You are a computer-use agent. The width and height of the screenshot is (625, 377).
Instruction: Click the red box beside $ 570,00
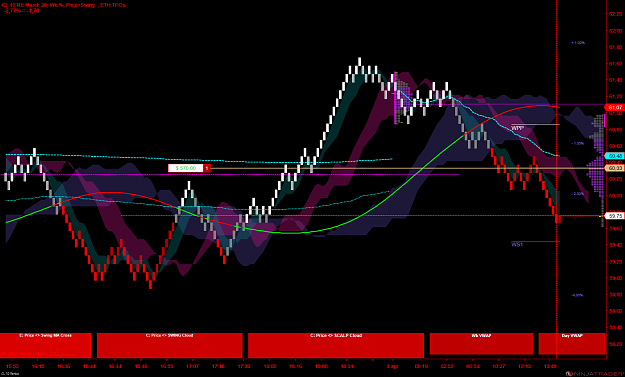[x=207, y=168]
